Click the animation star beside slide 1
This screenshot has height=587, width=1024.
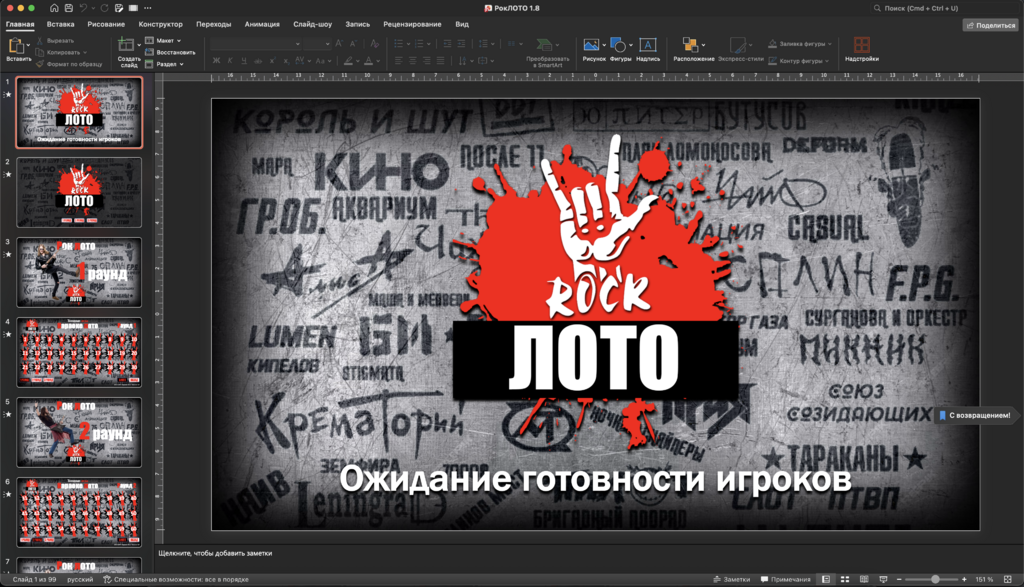[8, 95]
